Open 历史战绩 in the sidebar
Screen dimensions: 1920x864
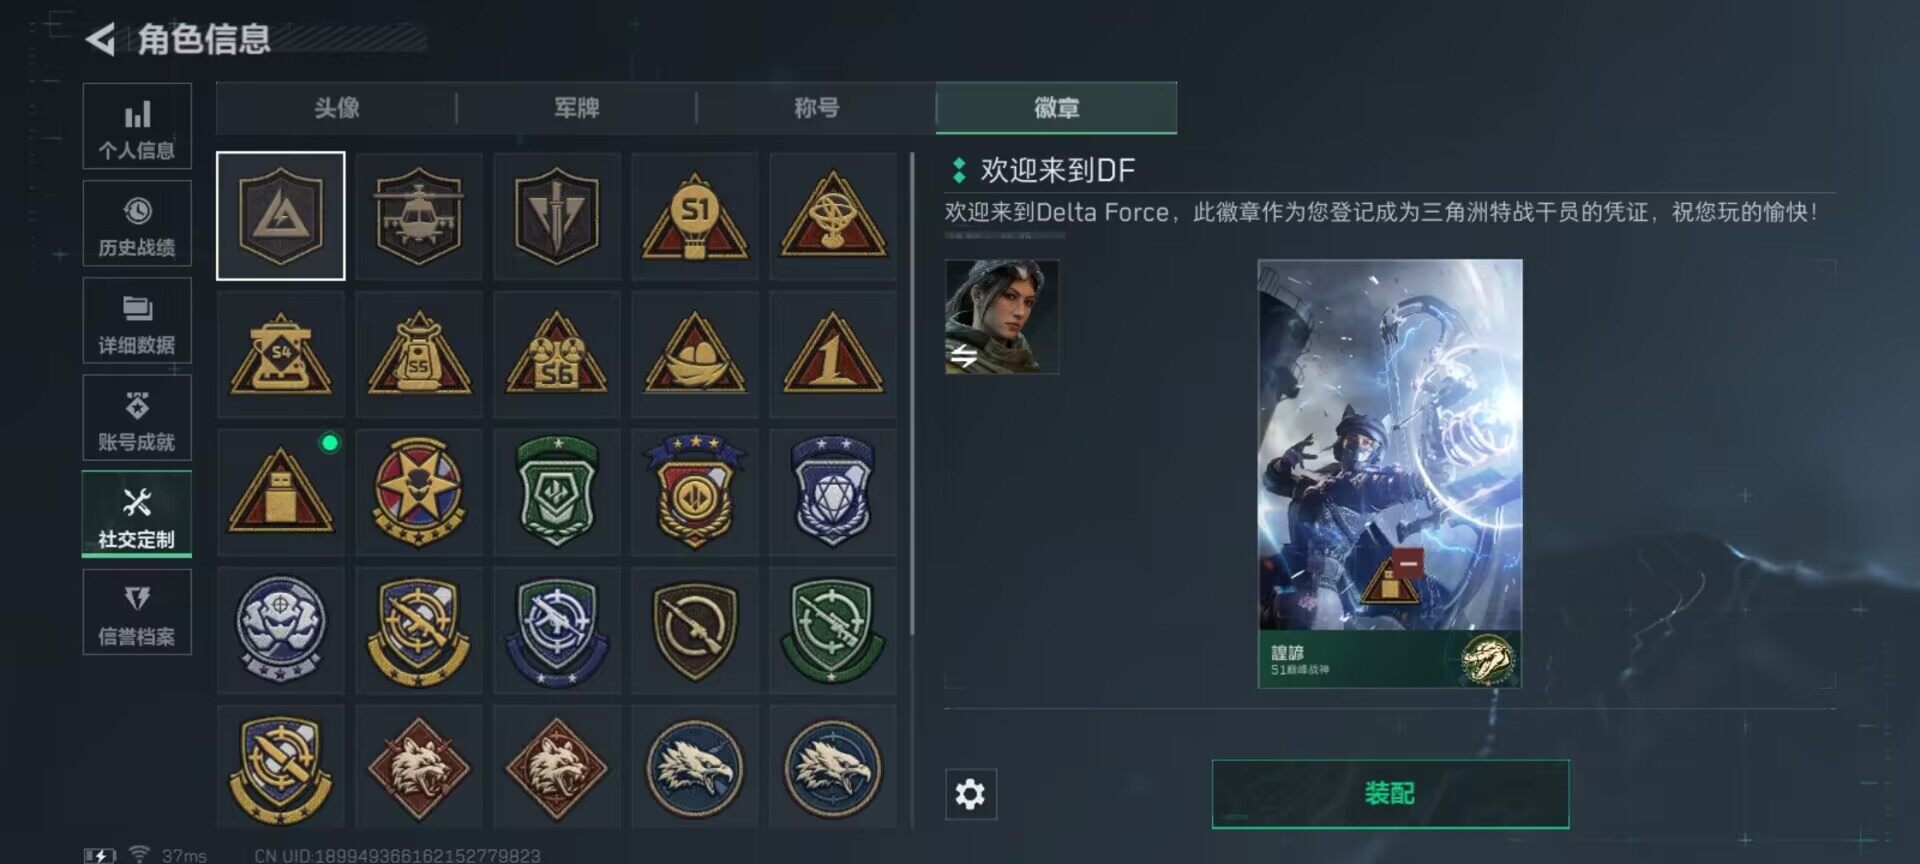click(x=137, y=223)
